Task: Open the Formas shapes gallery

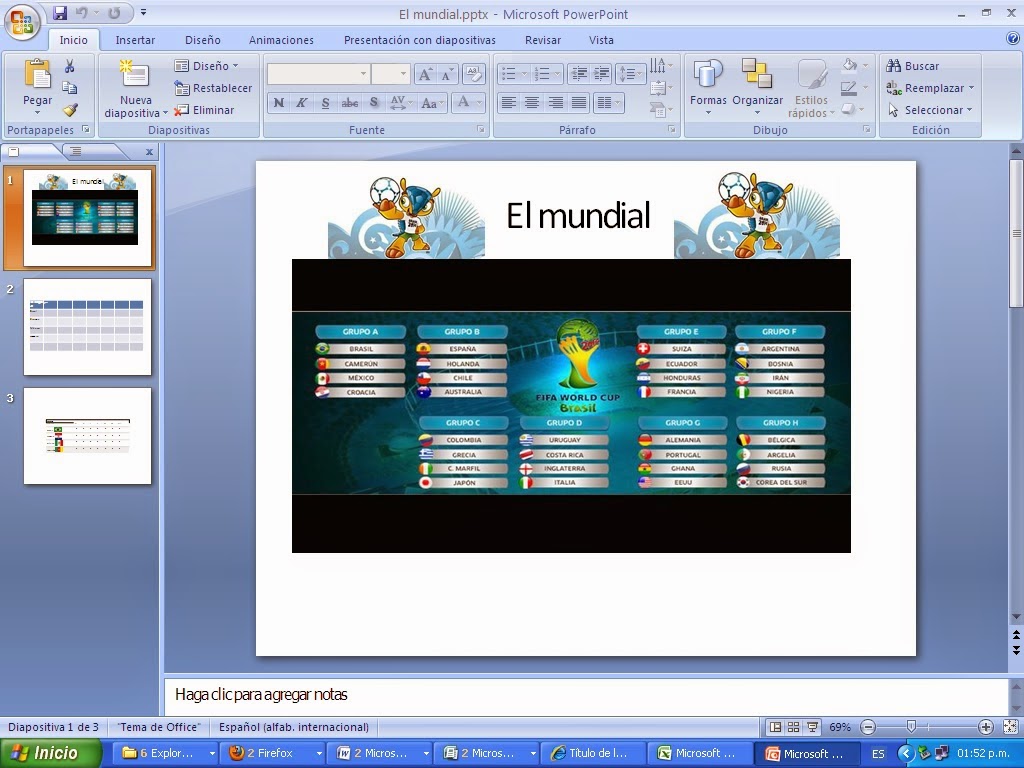Action: pos(708,88)
